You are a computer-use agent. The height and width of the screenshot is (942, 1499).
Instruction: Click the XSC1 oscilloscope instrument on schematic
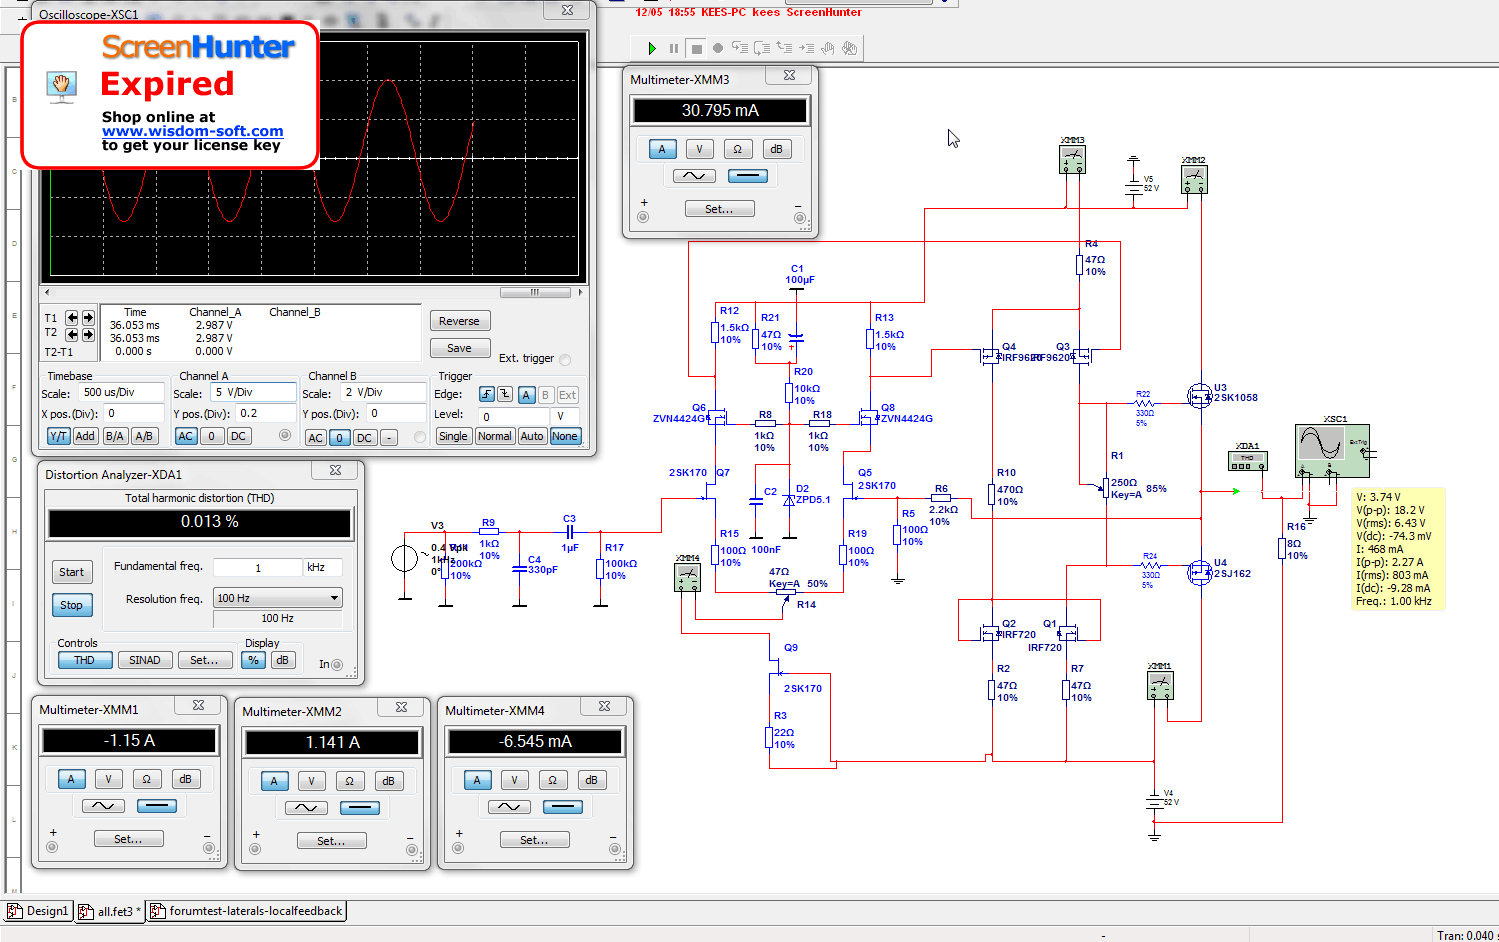point(1331,450)
